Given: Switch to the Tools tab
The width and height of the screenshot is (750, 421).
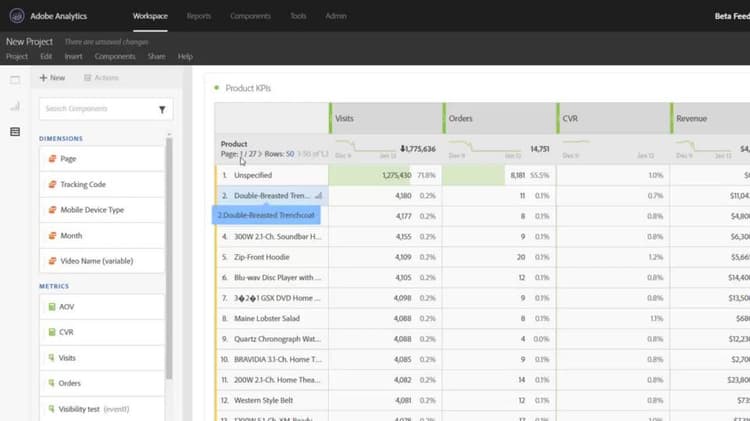Looking at the screenshot, I should (x=298, y=16).
